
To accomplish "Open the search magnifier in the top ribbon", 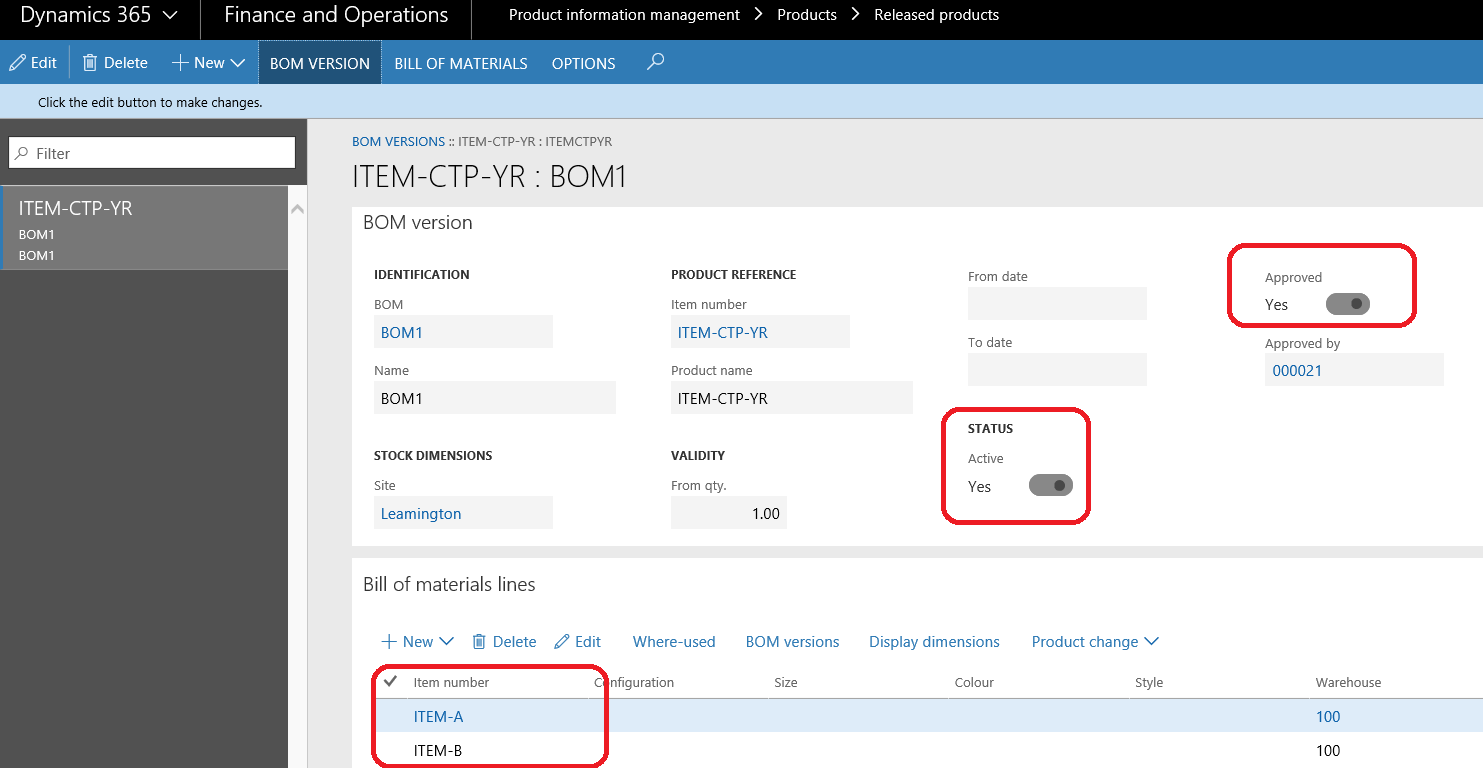I will pyautogui.click(x=654, y=62).
